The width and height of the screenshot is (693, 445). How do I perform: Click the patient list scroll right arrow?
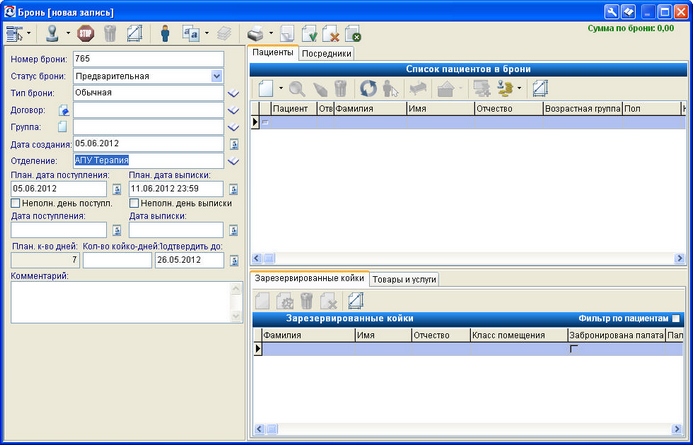tap(679, 258)
